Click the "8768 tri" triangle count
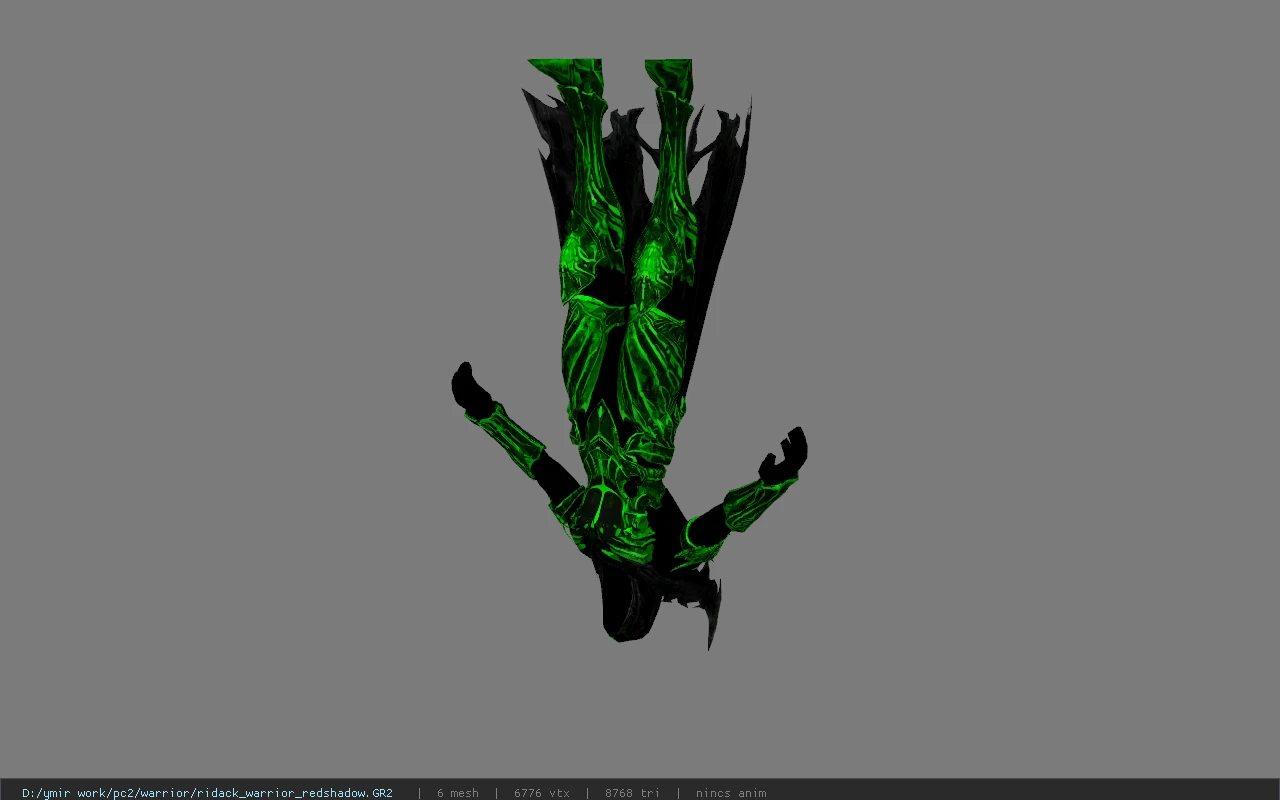The image size is (1280, 800). pyautogui.click(x=632, y=793)
